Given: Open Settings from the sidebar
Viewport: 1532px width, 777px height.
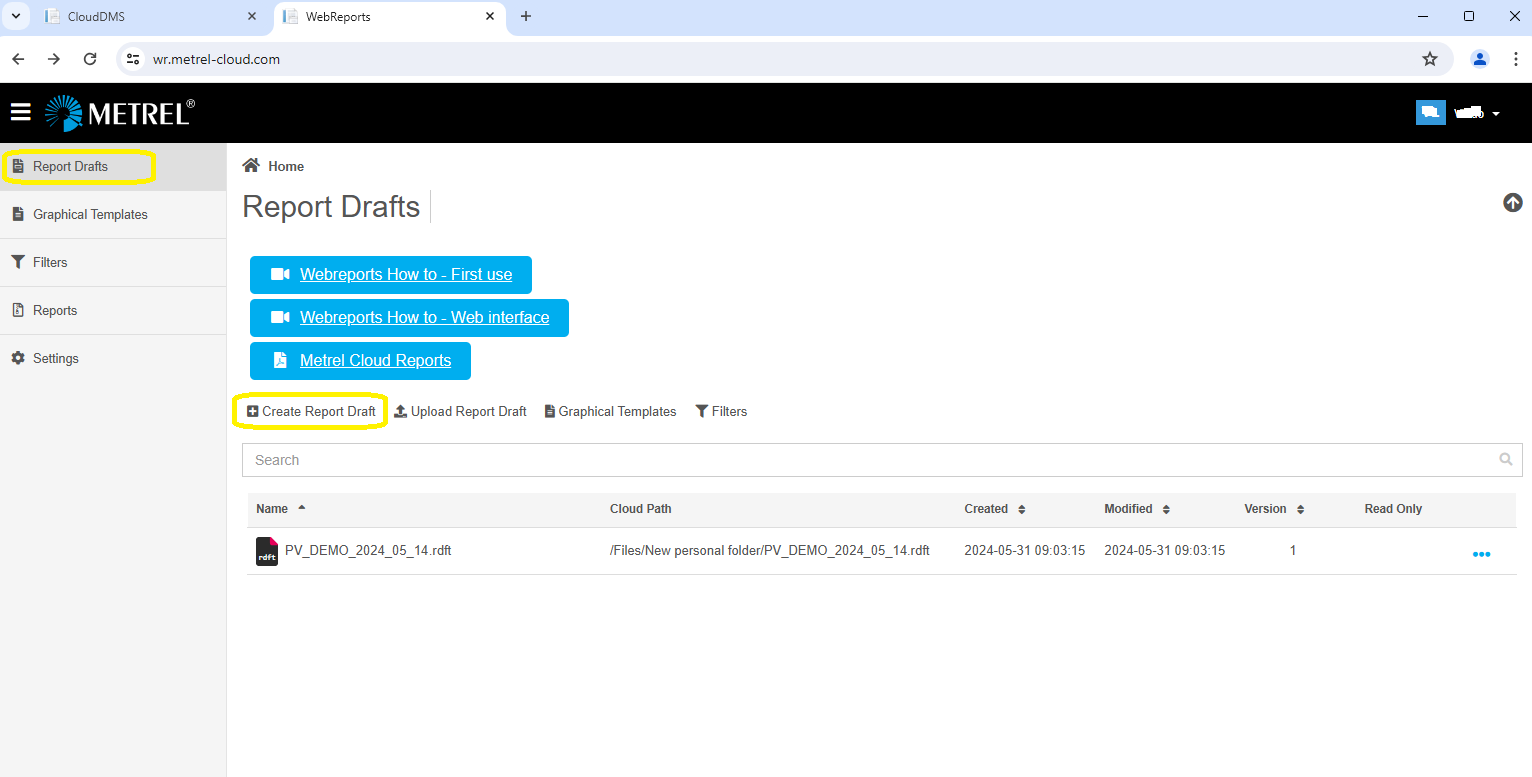Looking at the screenshot, I should click(x=55, y=358).
